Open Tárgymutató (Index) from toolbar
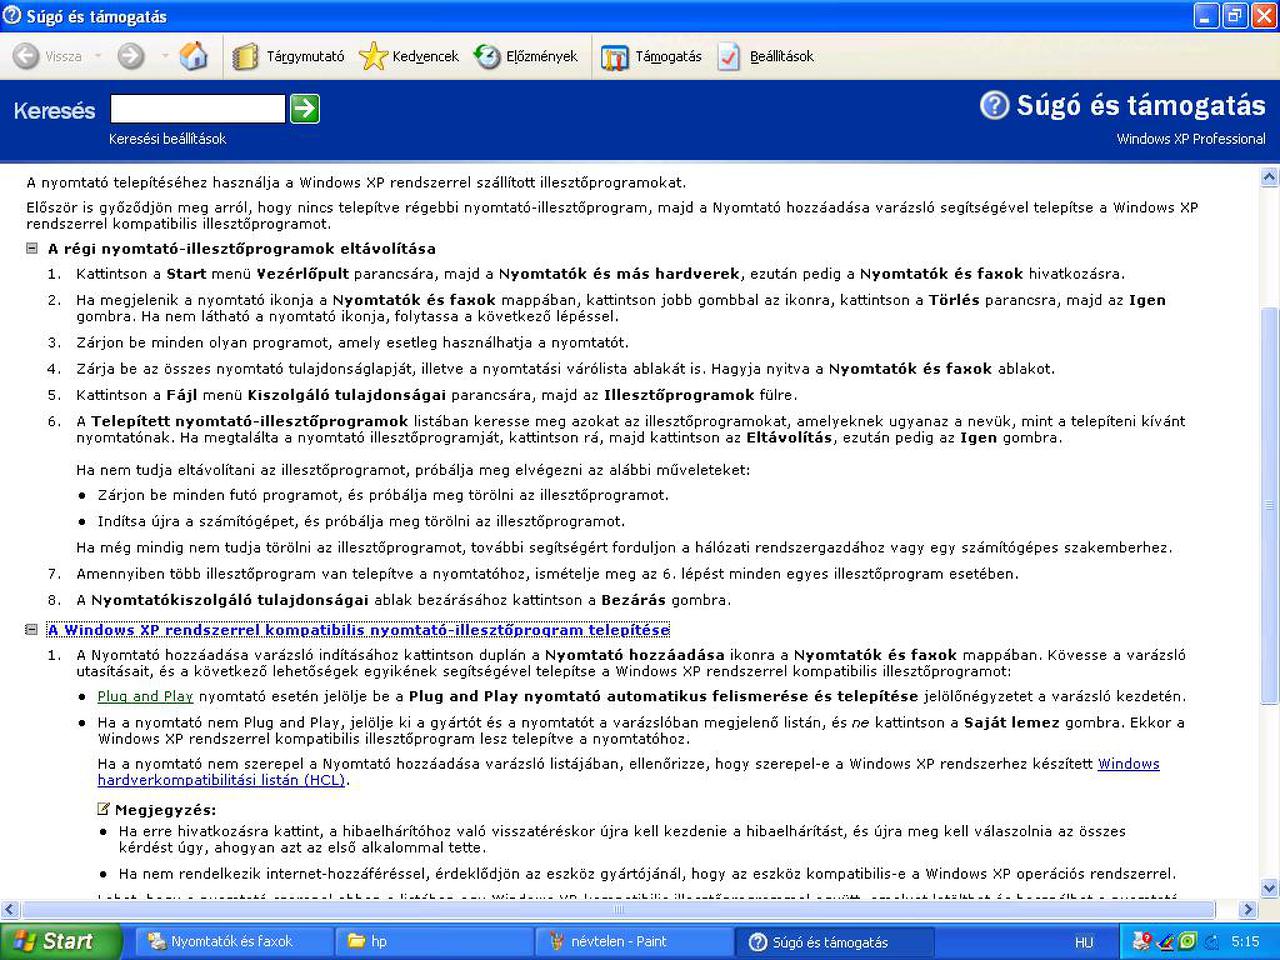Screen dimensions: 1280x960 tap(289, 56)
